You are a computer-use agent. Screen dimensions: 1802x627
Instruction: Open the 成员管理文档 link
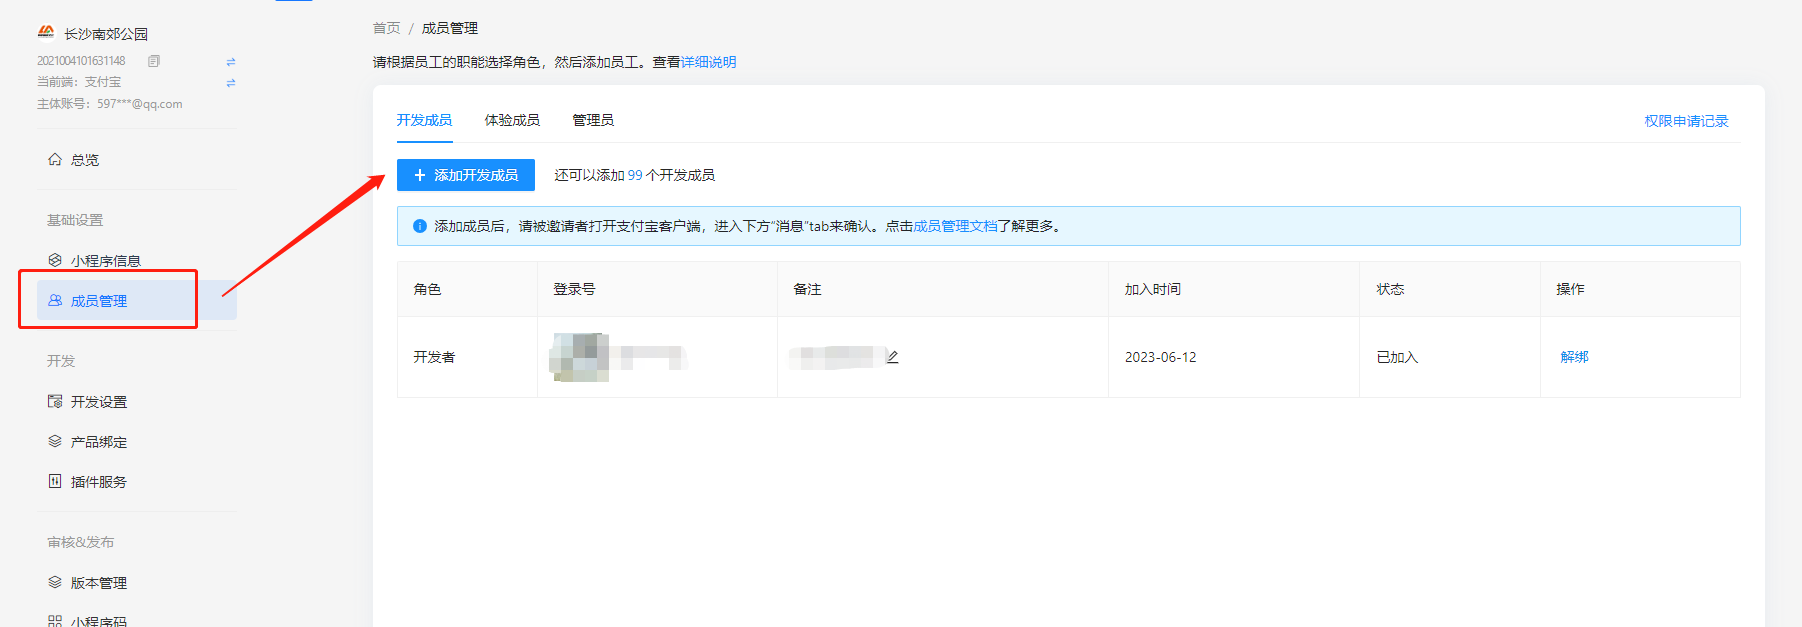pos(955,226)
